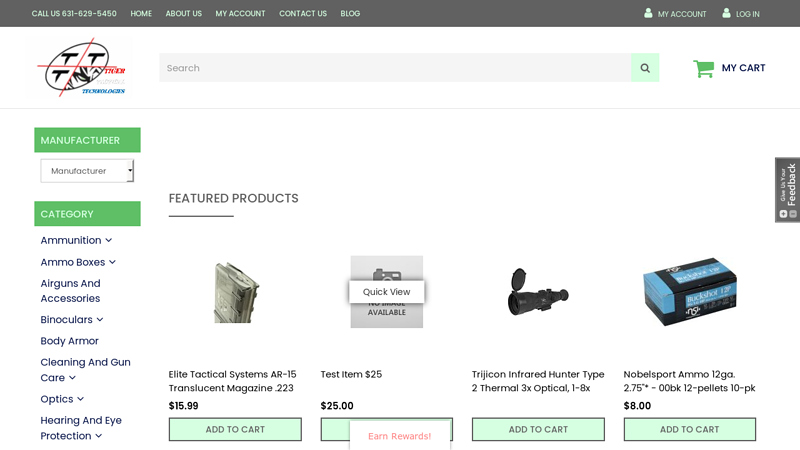This screenshot has width=800, height=450.
Task: Expand the Optics category chevron
Action: point(81,399)
